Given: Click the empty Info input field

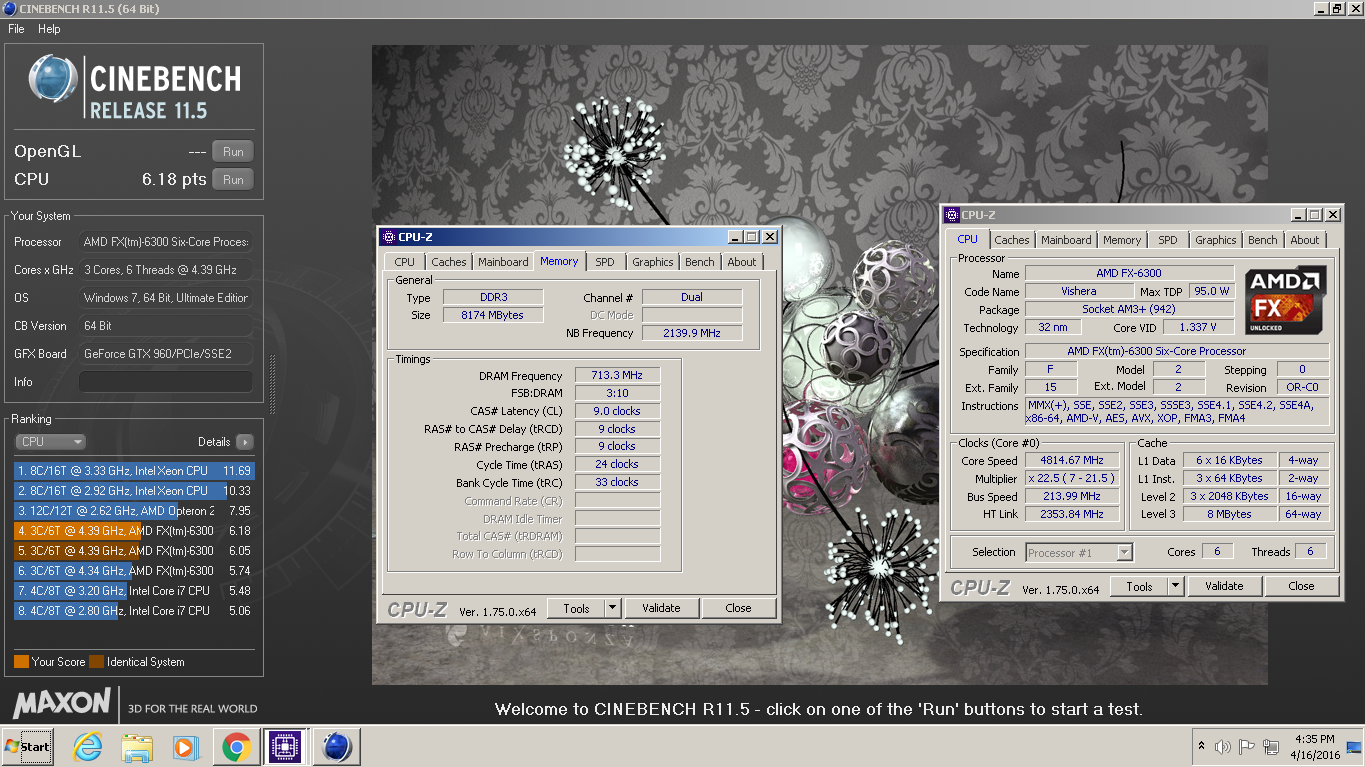Looking at the screenshot, I should pyautogui.click(x=165, y=382).
